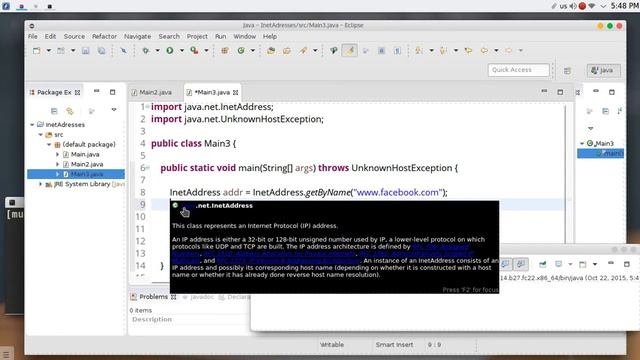Click the Forward navigation arrow icon
Image resolution: width=640 pixels, height=360 pixels.
pyautogui.click(x=509, y=51)
